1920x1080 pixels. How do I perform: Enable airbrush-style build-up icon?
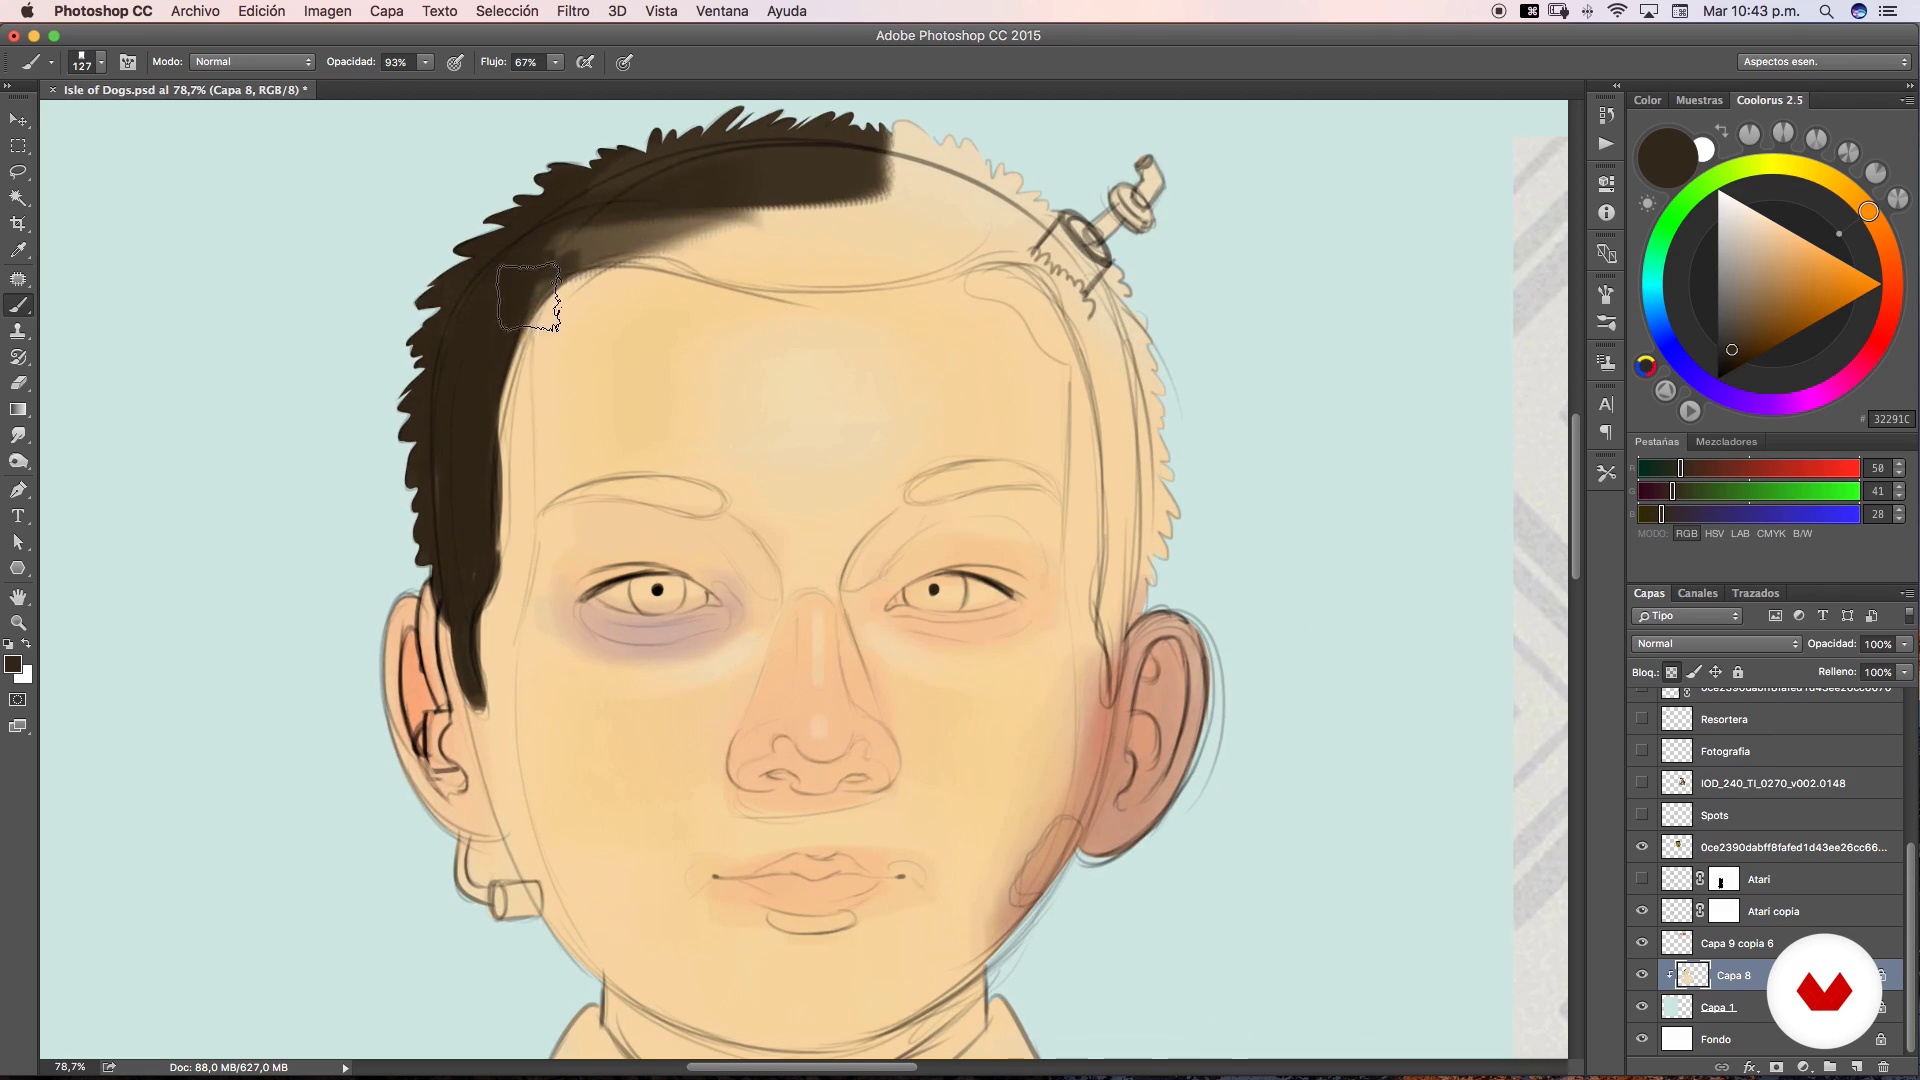click(x=586, y=62)
